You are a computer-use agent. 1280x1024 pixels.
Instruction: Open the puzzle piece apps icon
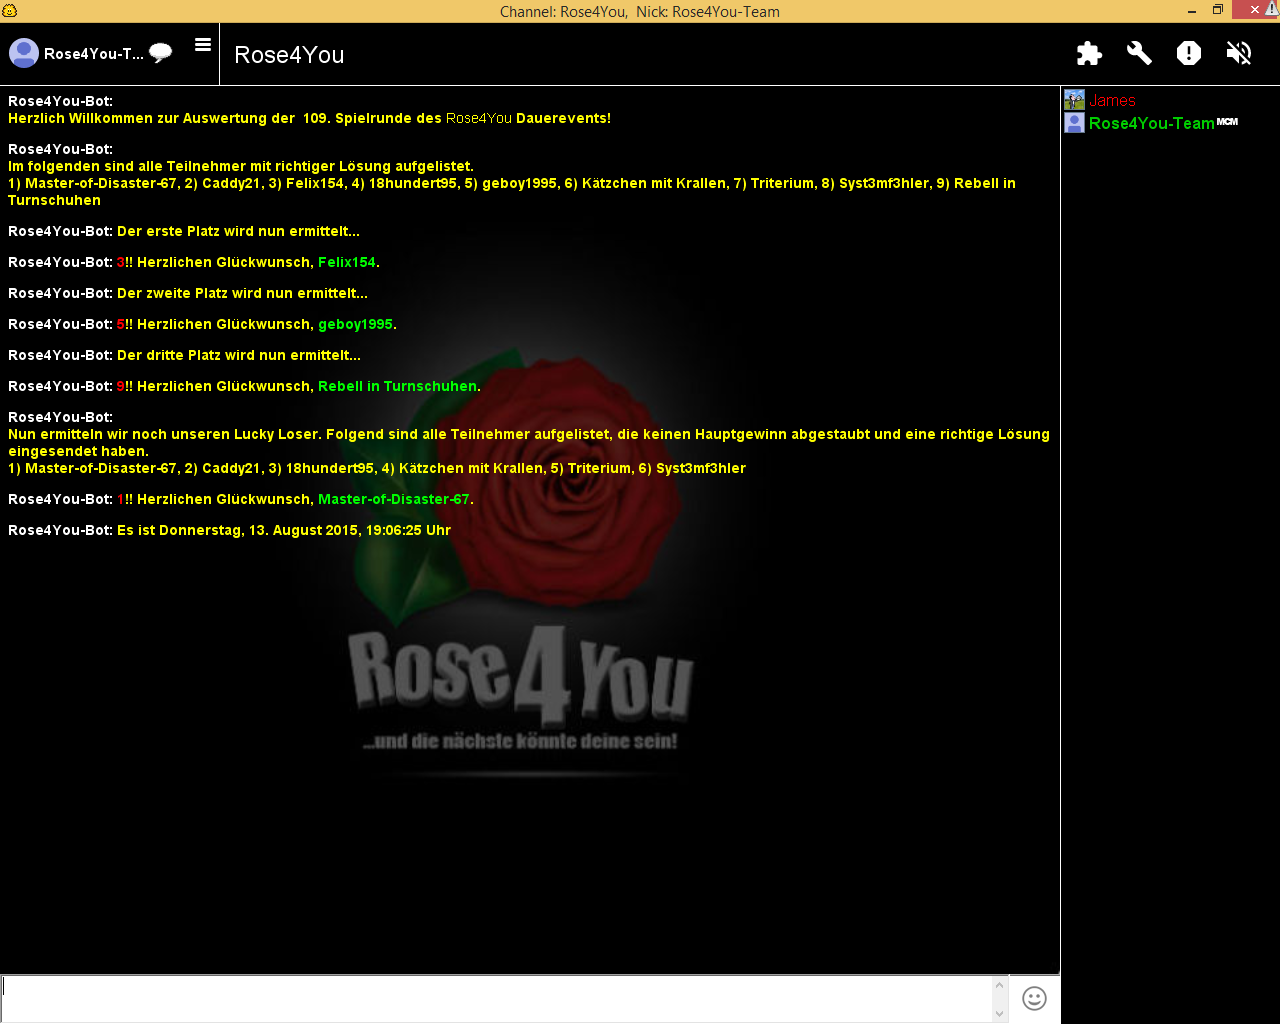(x=1089, y=53)
